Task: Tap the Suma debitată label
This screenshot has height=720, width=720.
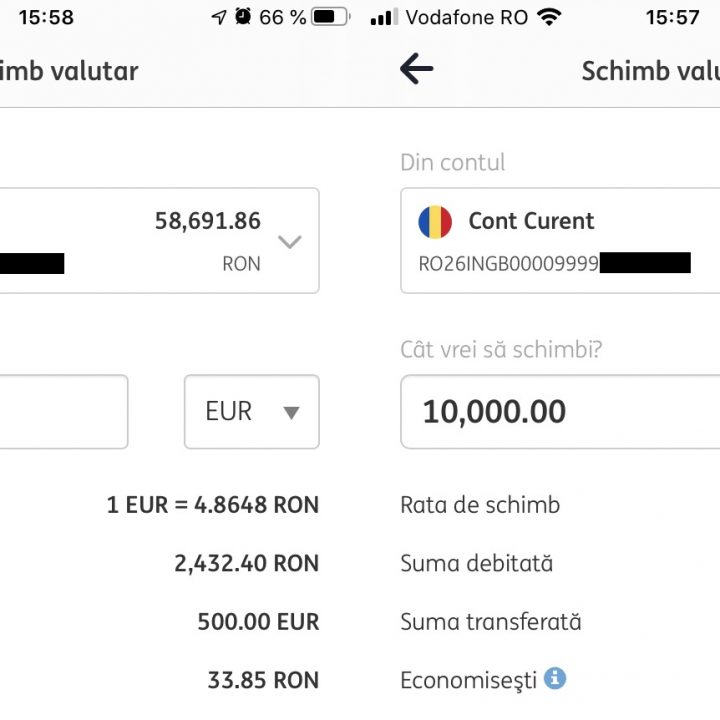Action: (476, 563)
